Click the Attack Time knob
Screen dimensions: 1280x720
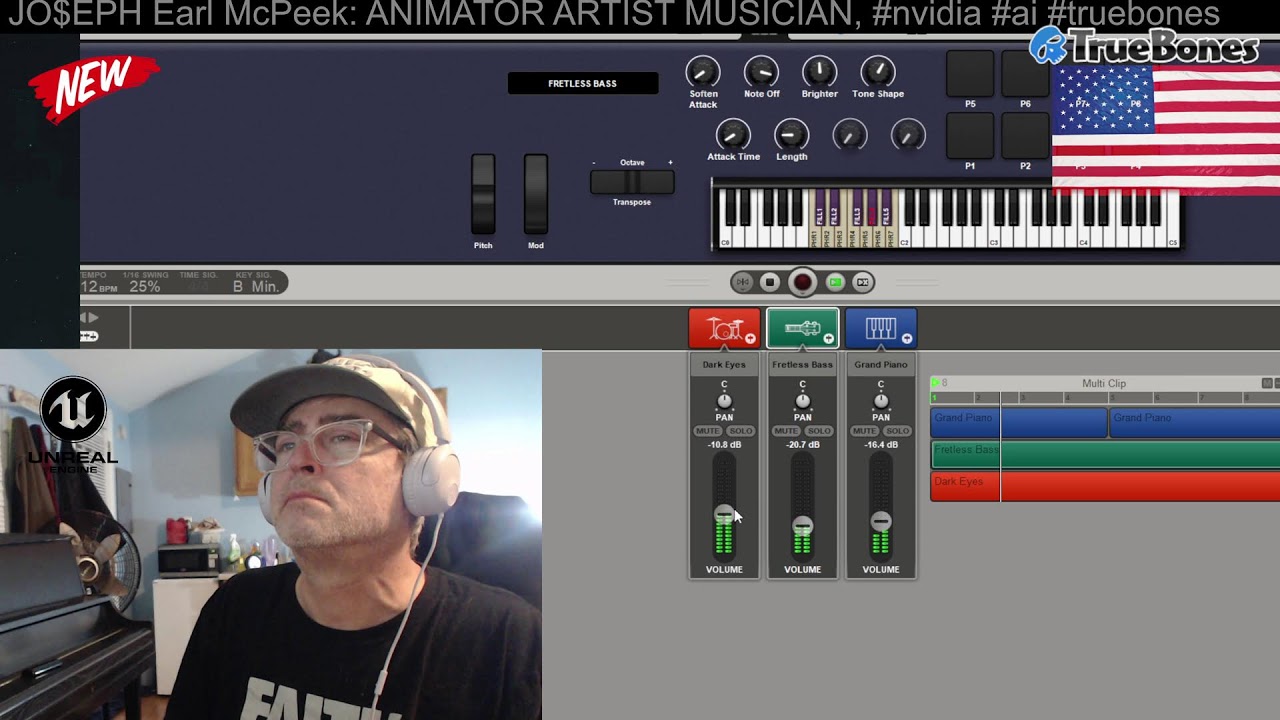733,134
